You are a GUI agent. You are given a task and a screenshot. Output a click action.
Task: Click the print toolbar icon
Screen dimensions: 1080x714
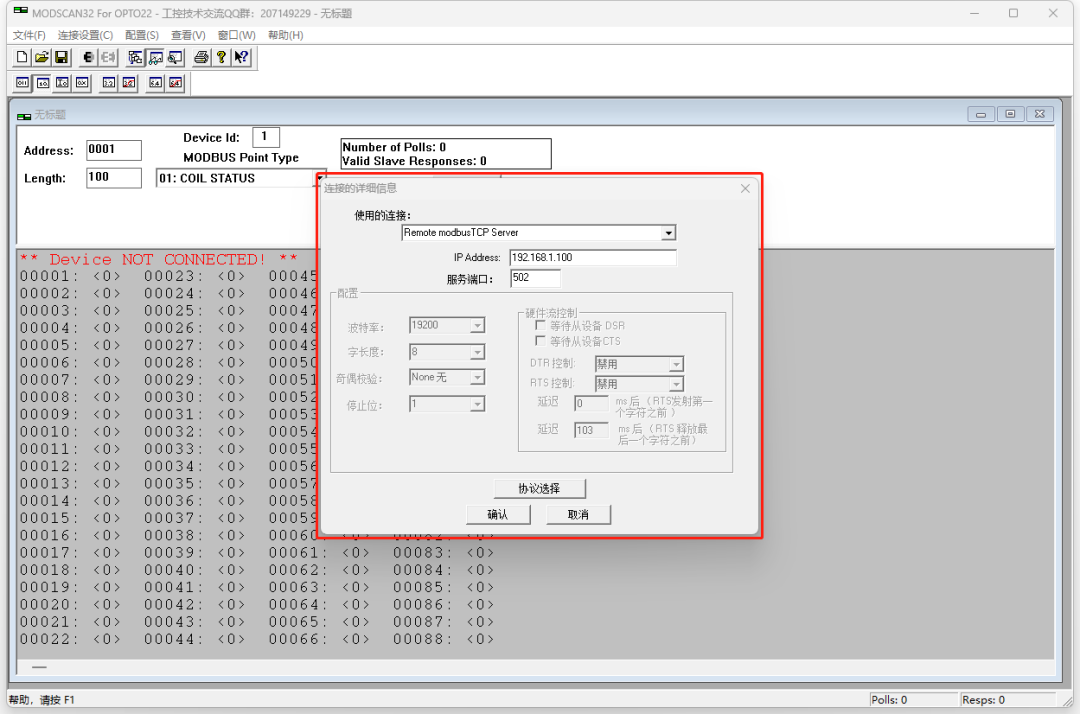tap(202, 57)
